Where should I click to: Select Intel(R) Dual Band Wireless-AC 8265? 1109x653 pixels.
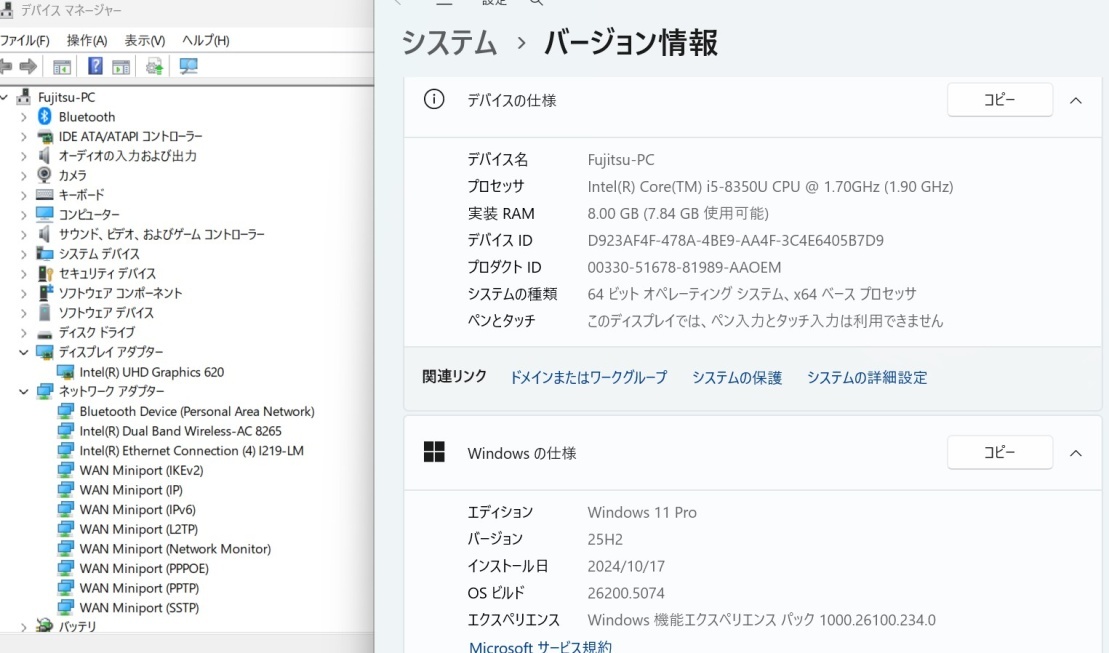pyautogui.click(x=180, y=431)
